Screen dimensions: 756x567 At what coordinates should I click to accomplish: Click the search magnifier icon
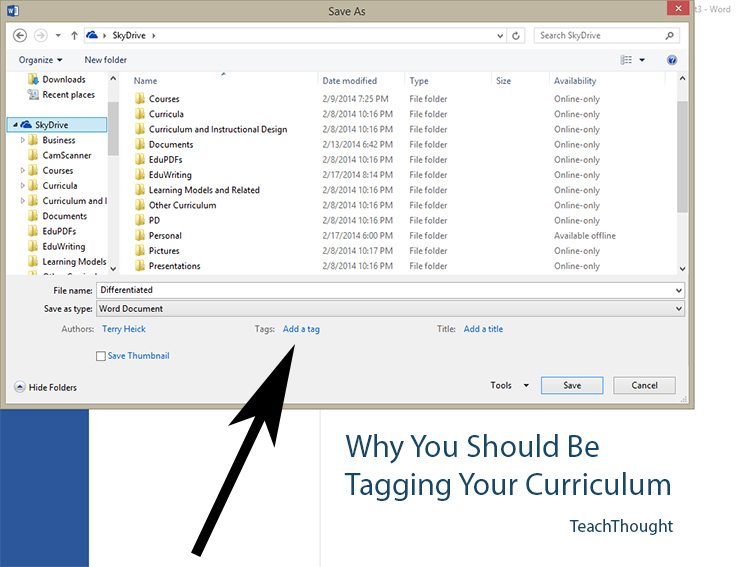click(673, 35)
